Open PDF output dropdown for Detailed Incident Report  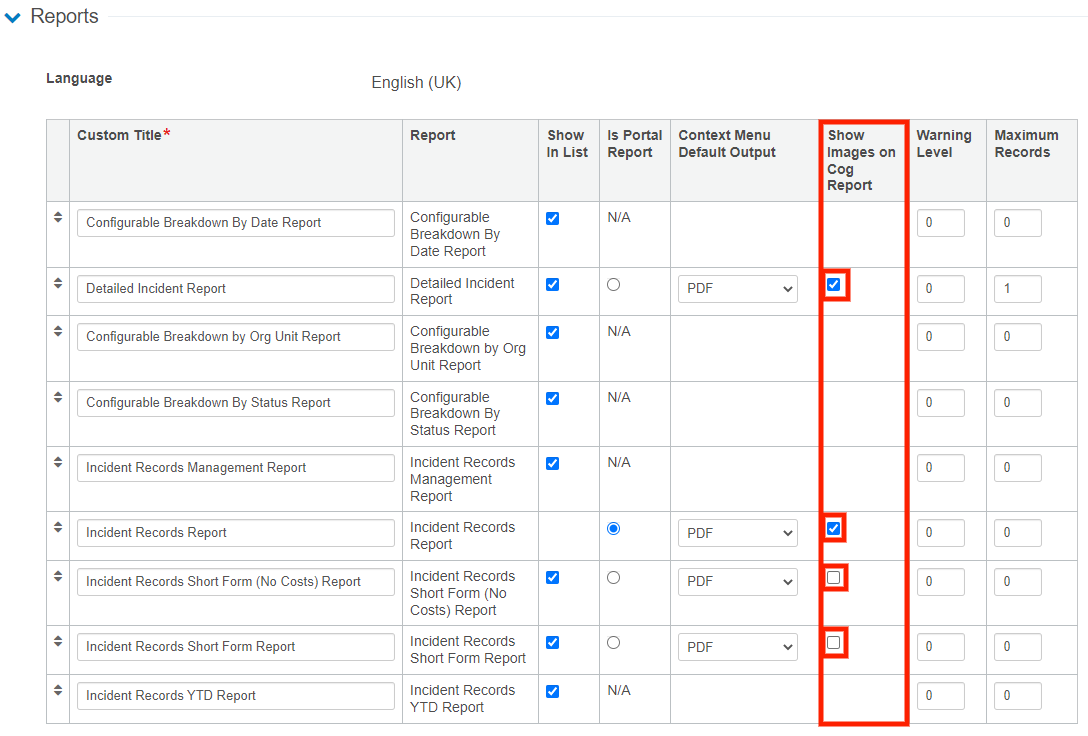738,290
